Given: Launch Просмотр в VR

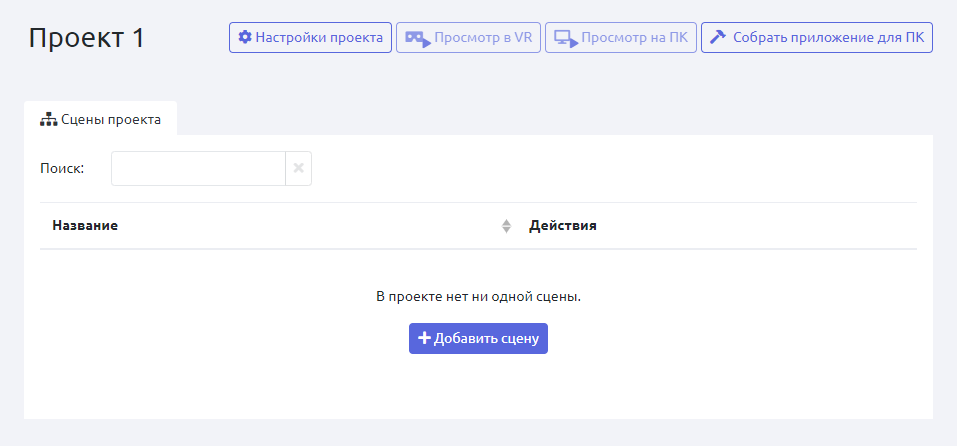Looking at the screenshot, I should click(x=468, y=38).
